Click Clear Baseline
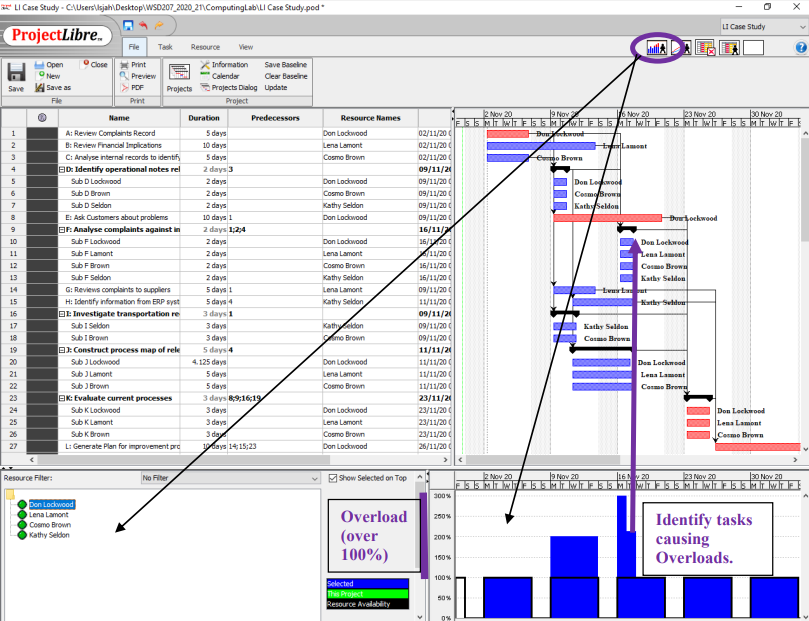The image size is (809, 621). [286, 76]
